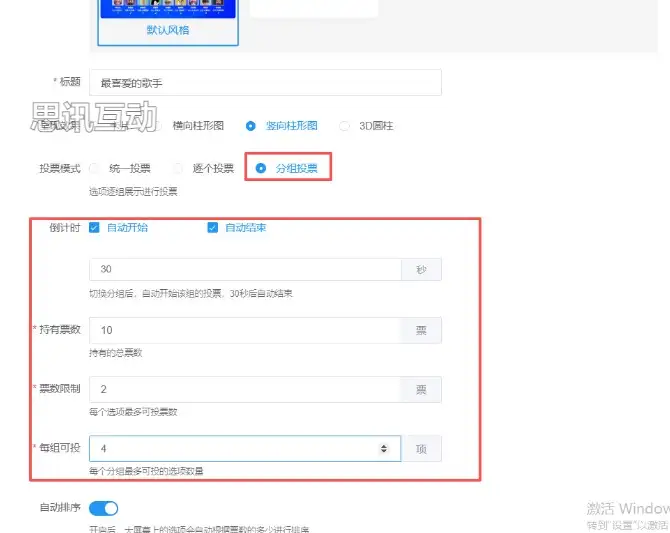Click the hint text 持有的总票数
Image resolution: width=670 pixels, height=533 pixels.
(x=115, y=353)
